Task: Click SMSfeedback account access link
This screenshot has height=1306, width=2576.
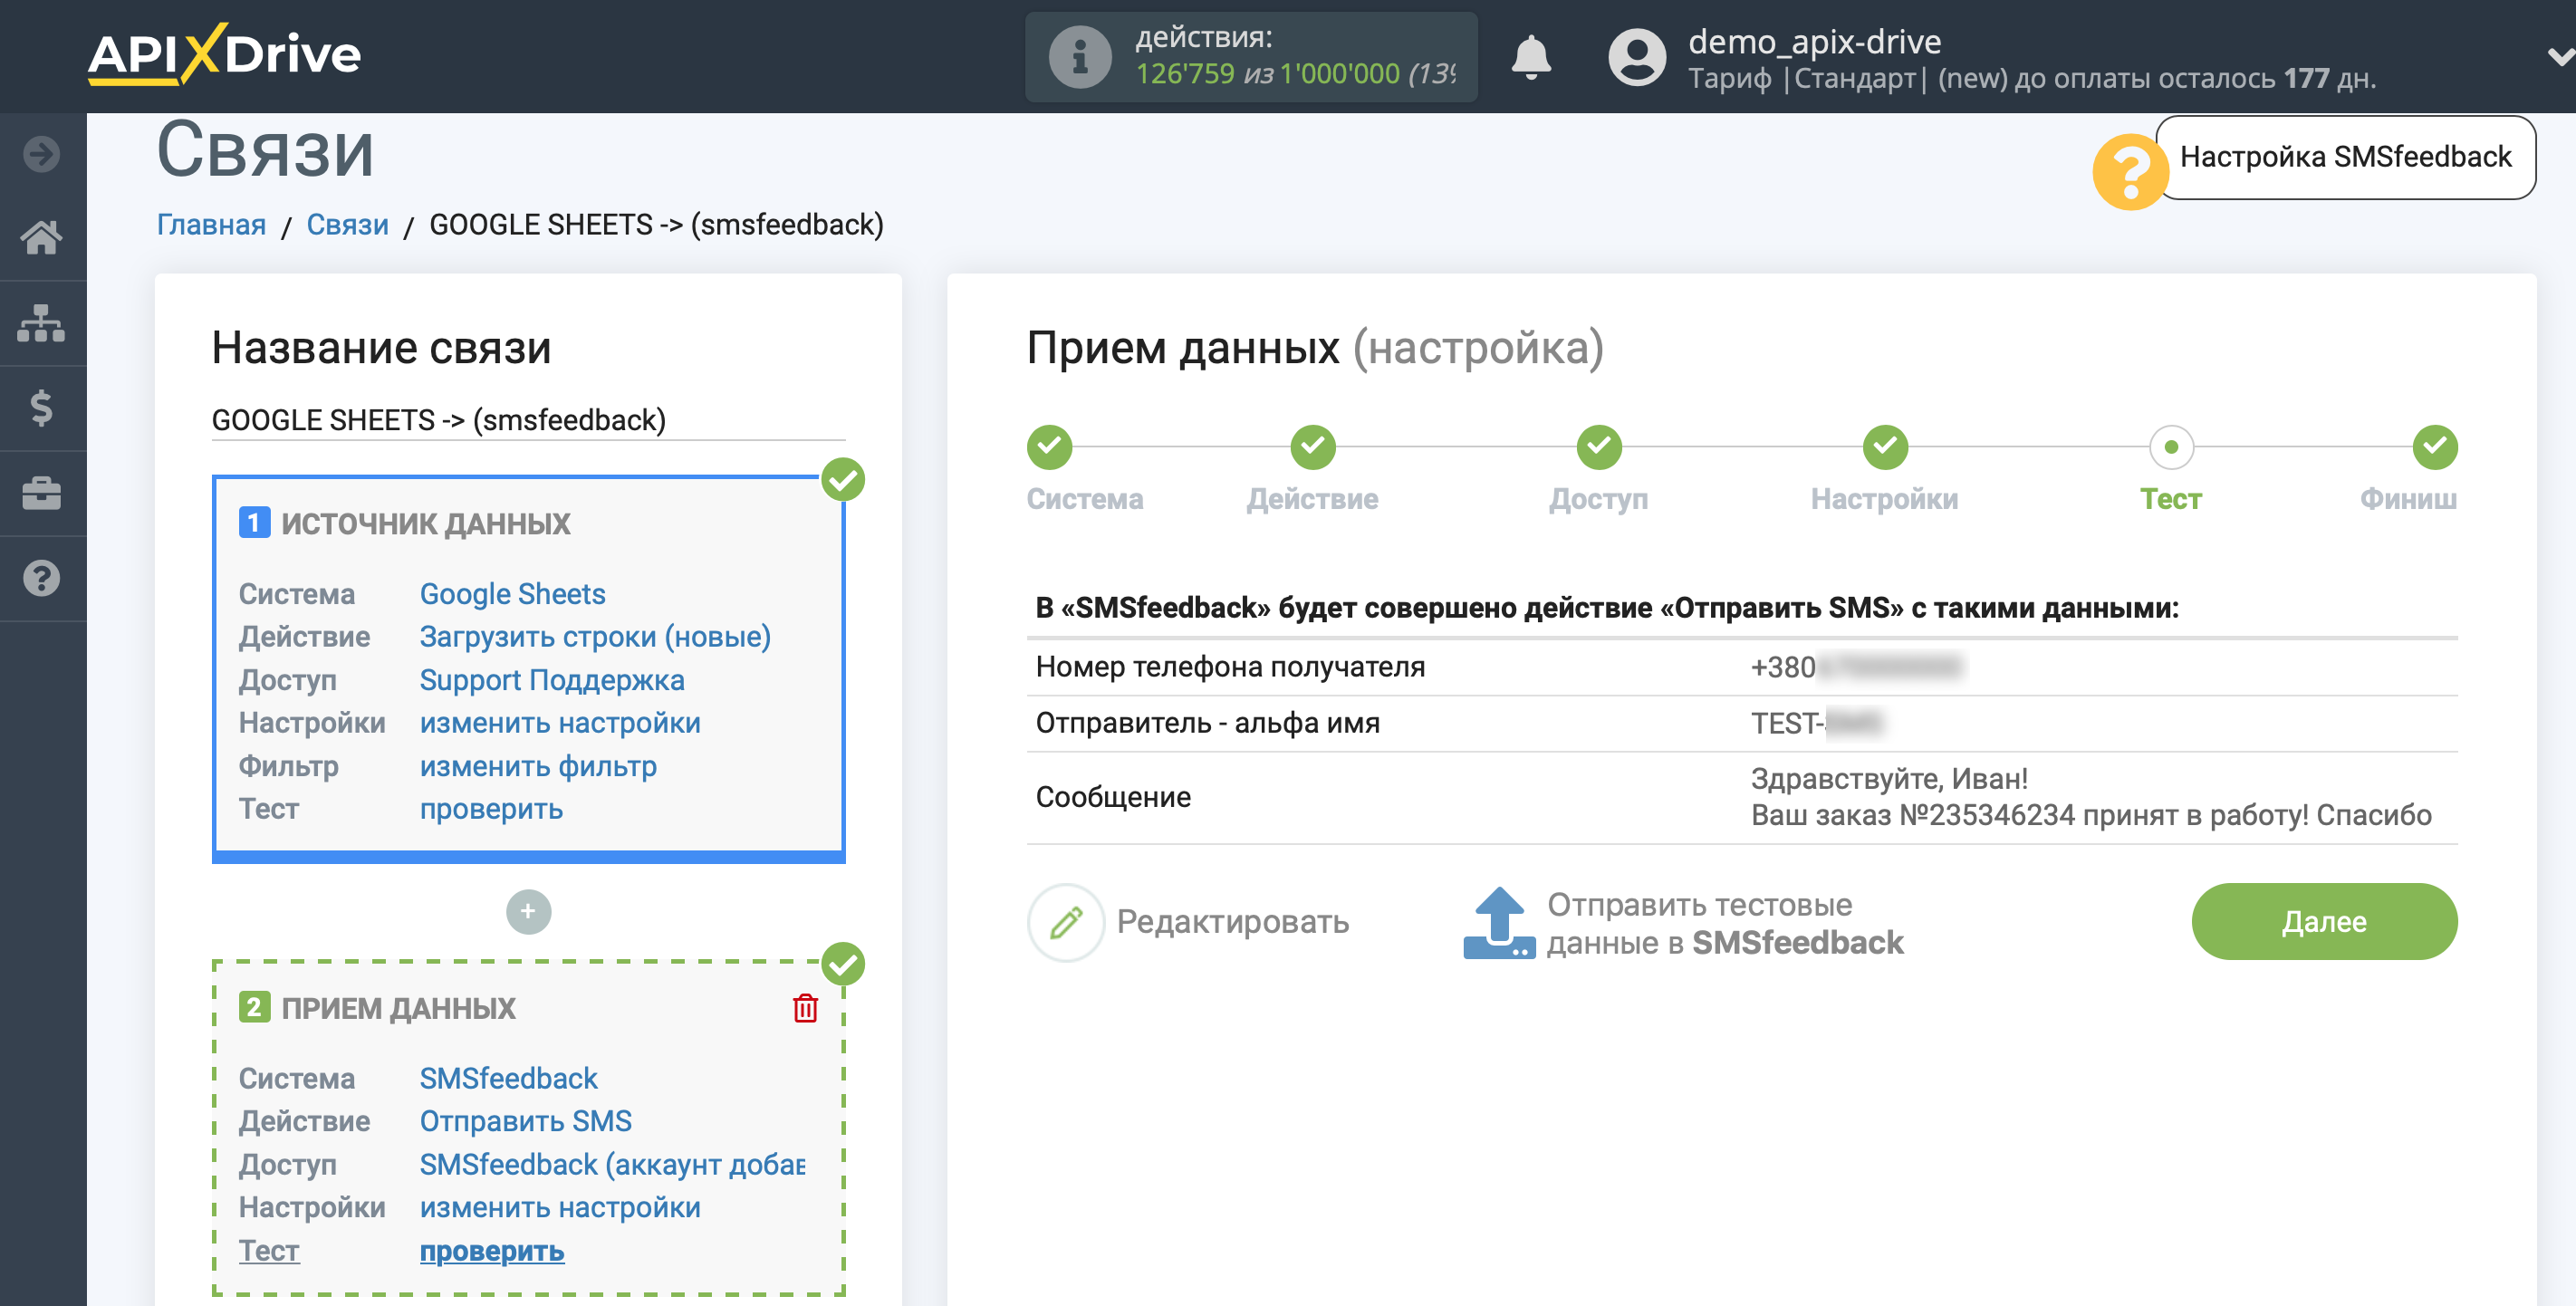Action: click(612, 1164)
